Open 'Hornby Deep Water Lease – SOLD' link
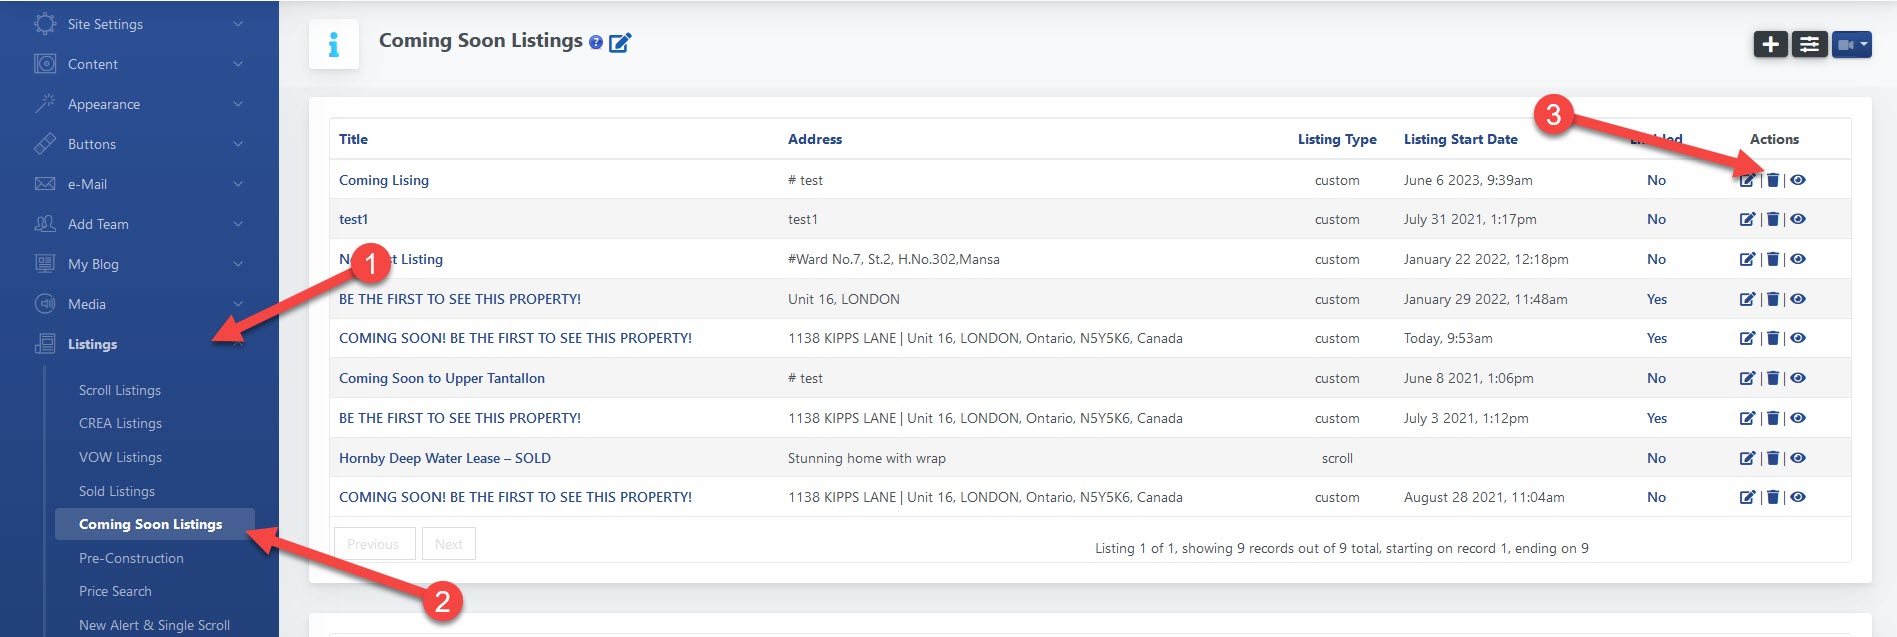 [445, 458]
